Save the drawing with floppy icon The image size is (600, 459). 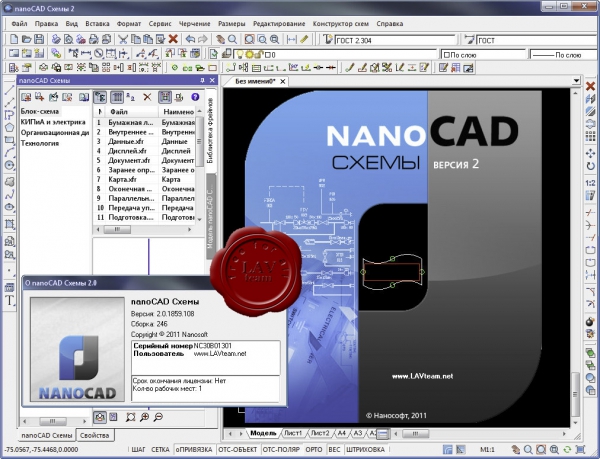pos(39,39)
